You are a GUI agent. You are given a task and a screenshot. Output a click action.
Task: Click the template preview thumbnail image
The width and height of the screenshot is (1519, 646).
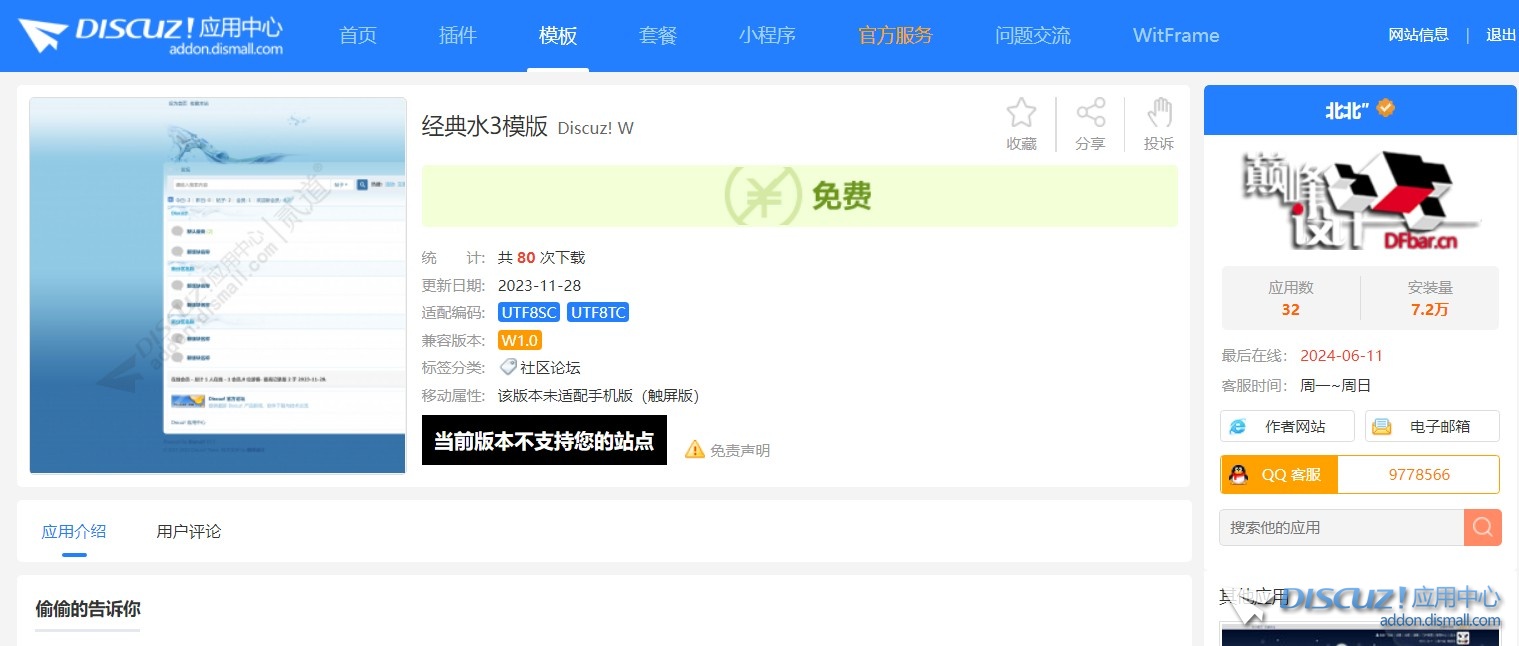[x=218, y=285]
